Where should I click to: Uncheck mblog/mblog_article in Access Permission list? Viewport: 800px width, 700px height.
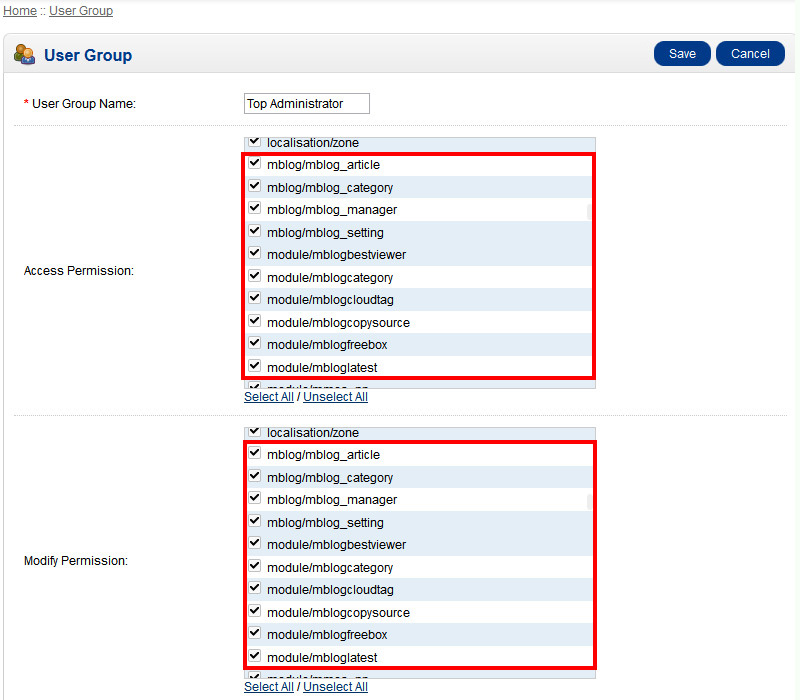254,164
